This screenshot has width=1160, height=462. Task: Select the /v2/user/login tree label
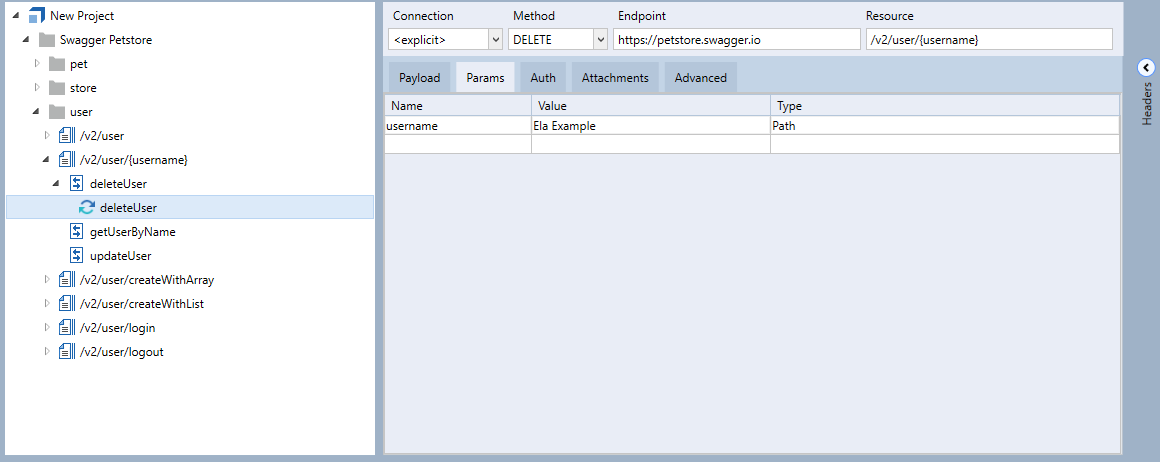tap(118, 328)
